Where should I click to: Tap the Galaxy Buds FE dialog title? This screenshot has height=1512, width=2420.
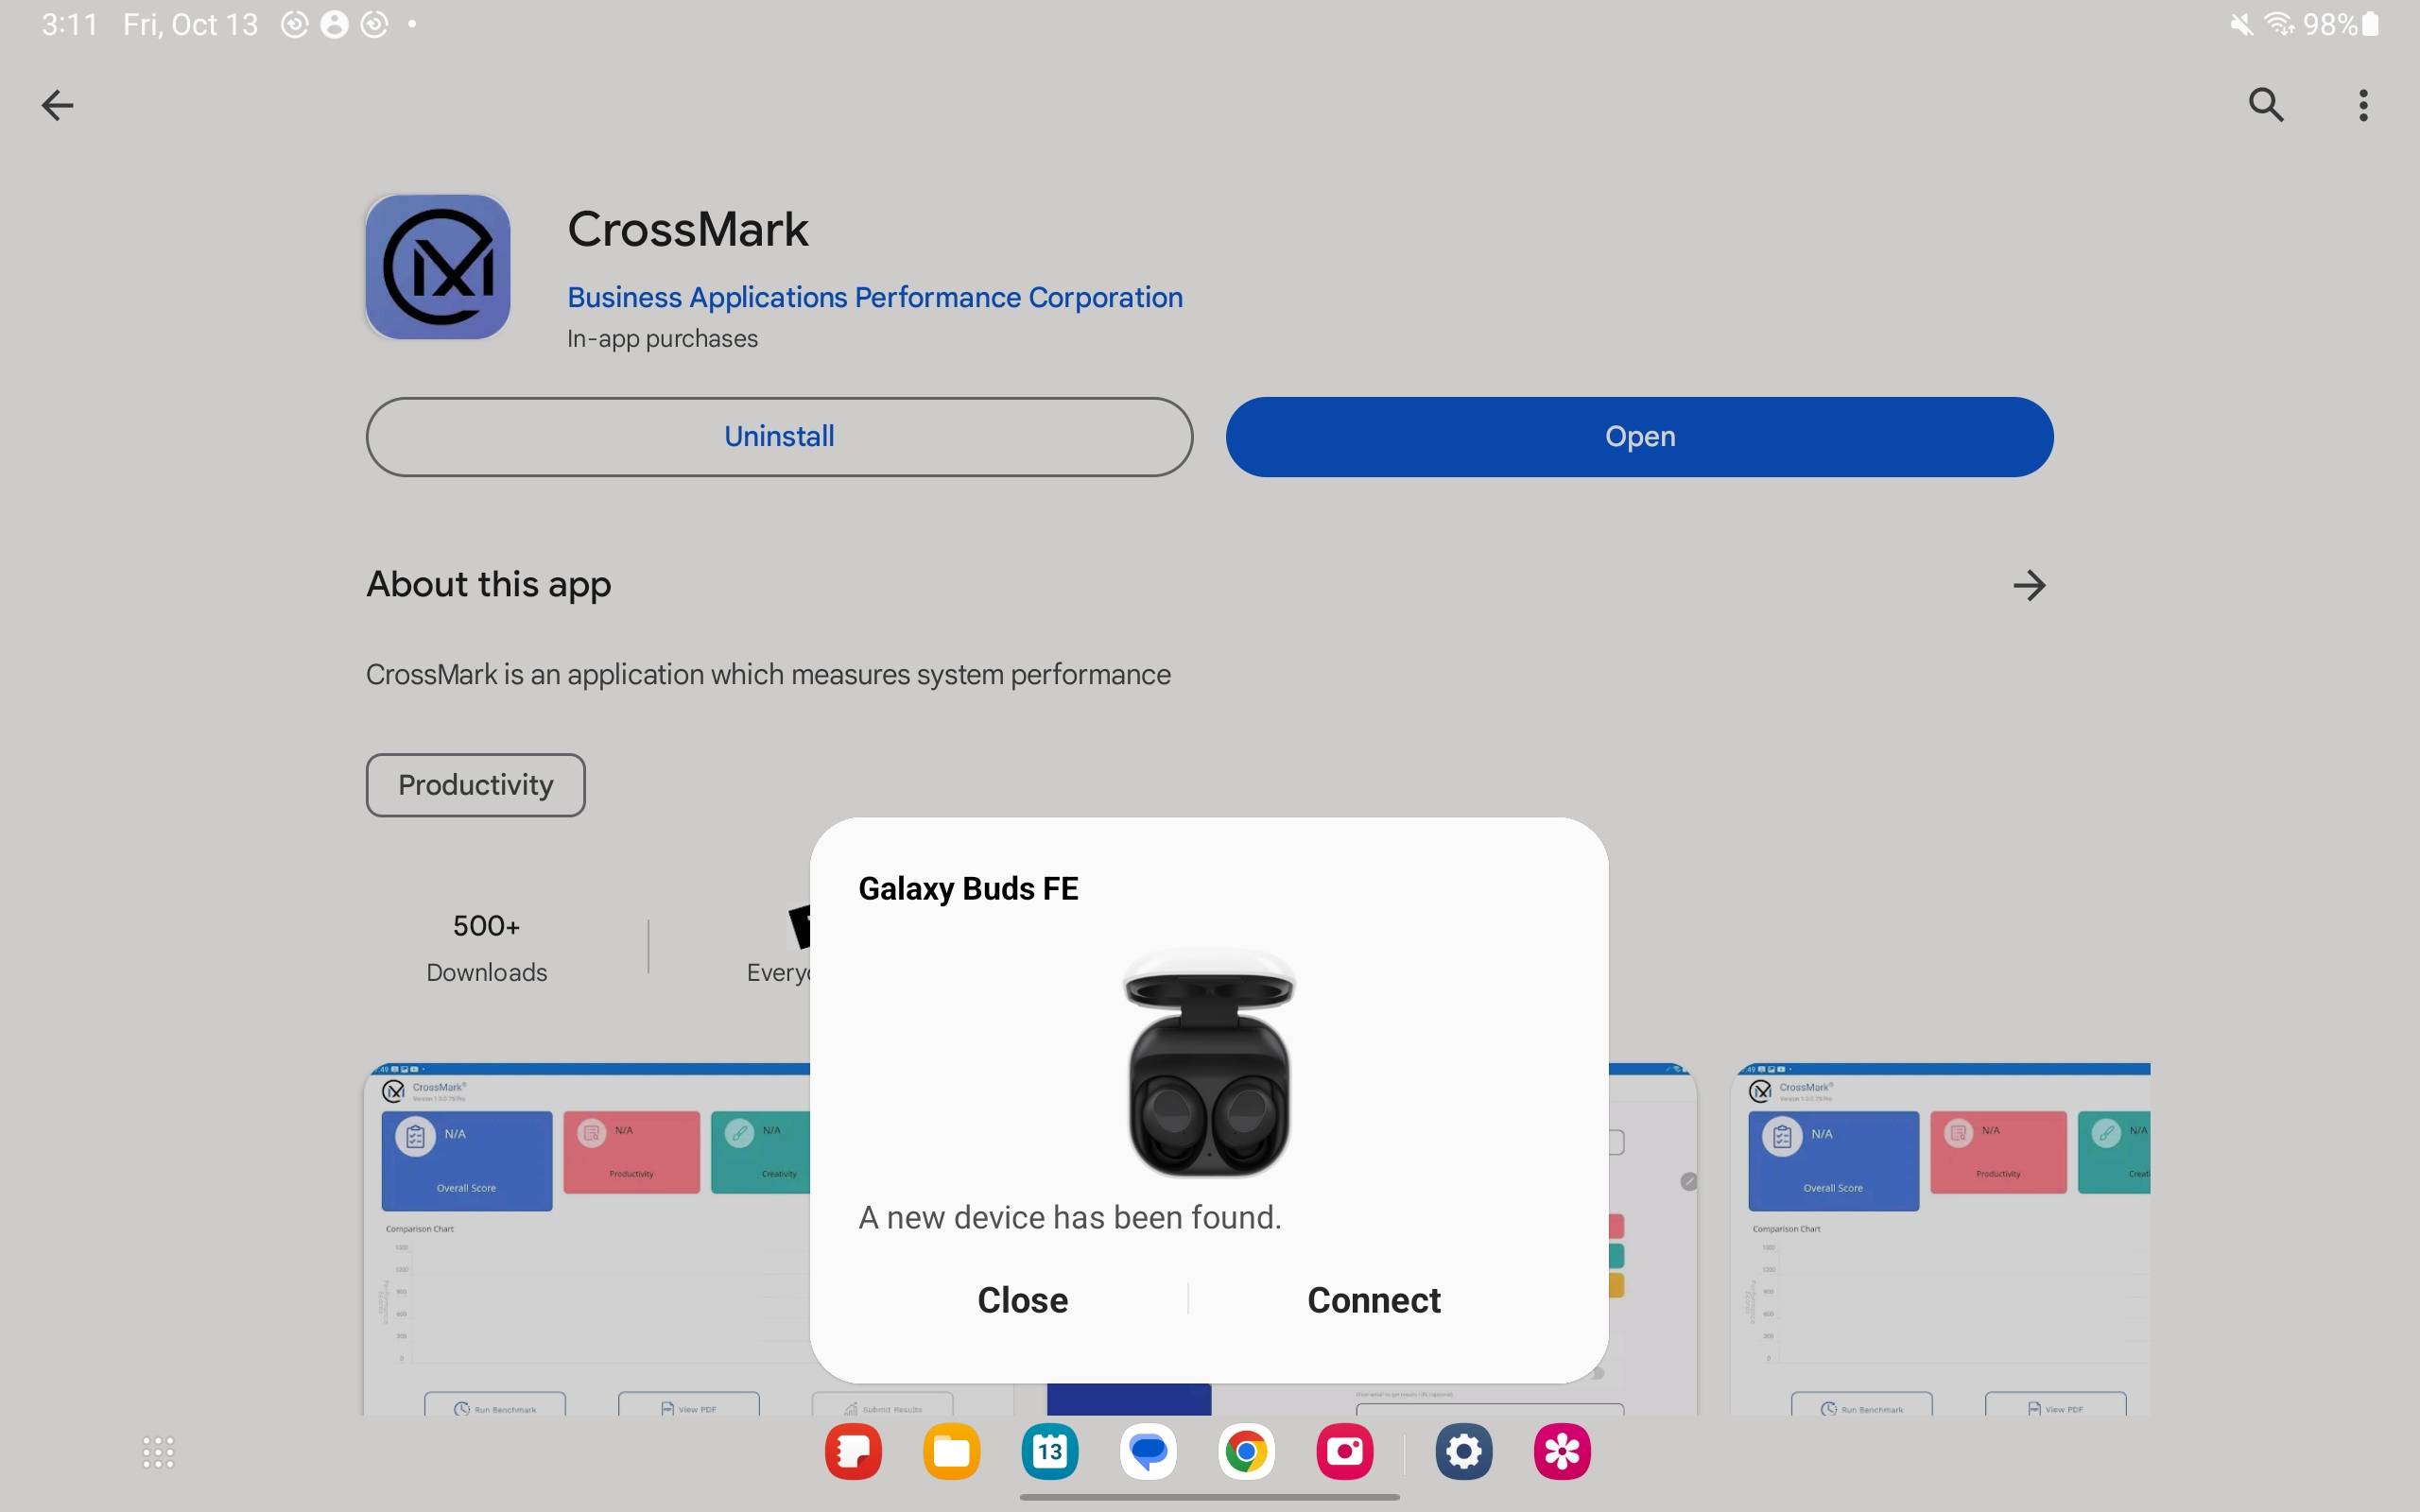(968, 888)
